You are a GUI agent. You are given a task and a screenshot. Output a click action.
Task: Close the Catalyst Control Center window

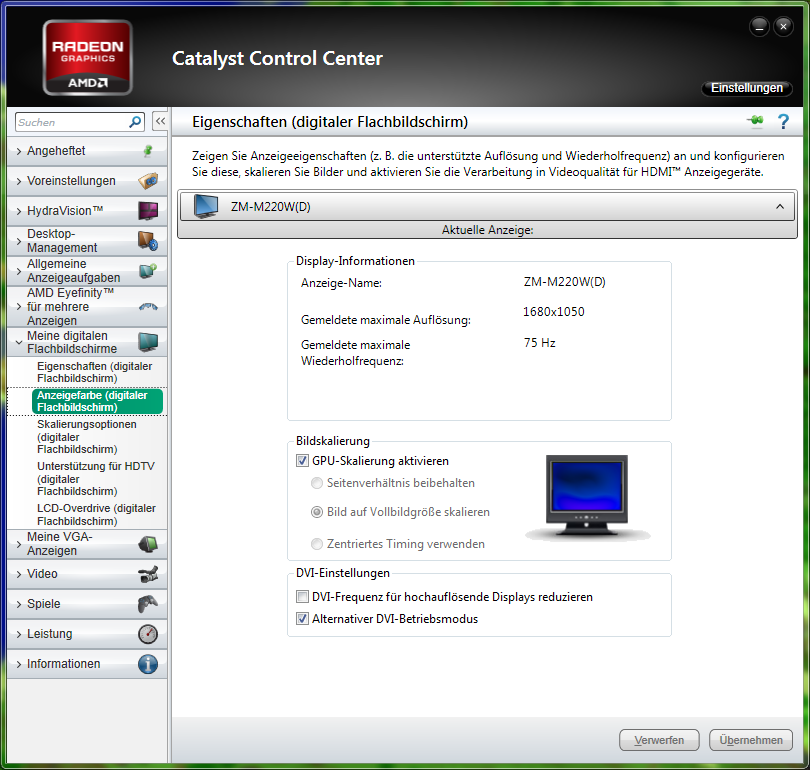coord(783,26)
